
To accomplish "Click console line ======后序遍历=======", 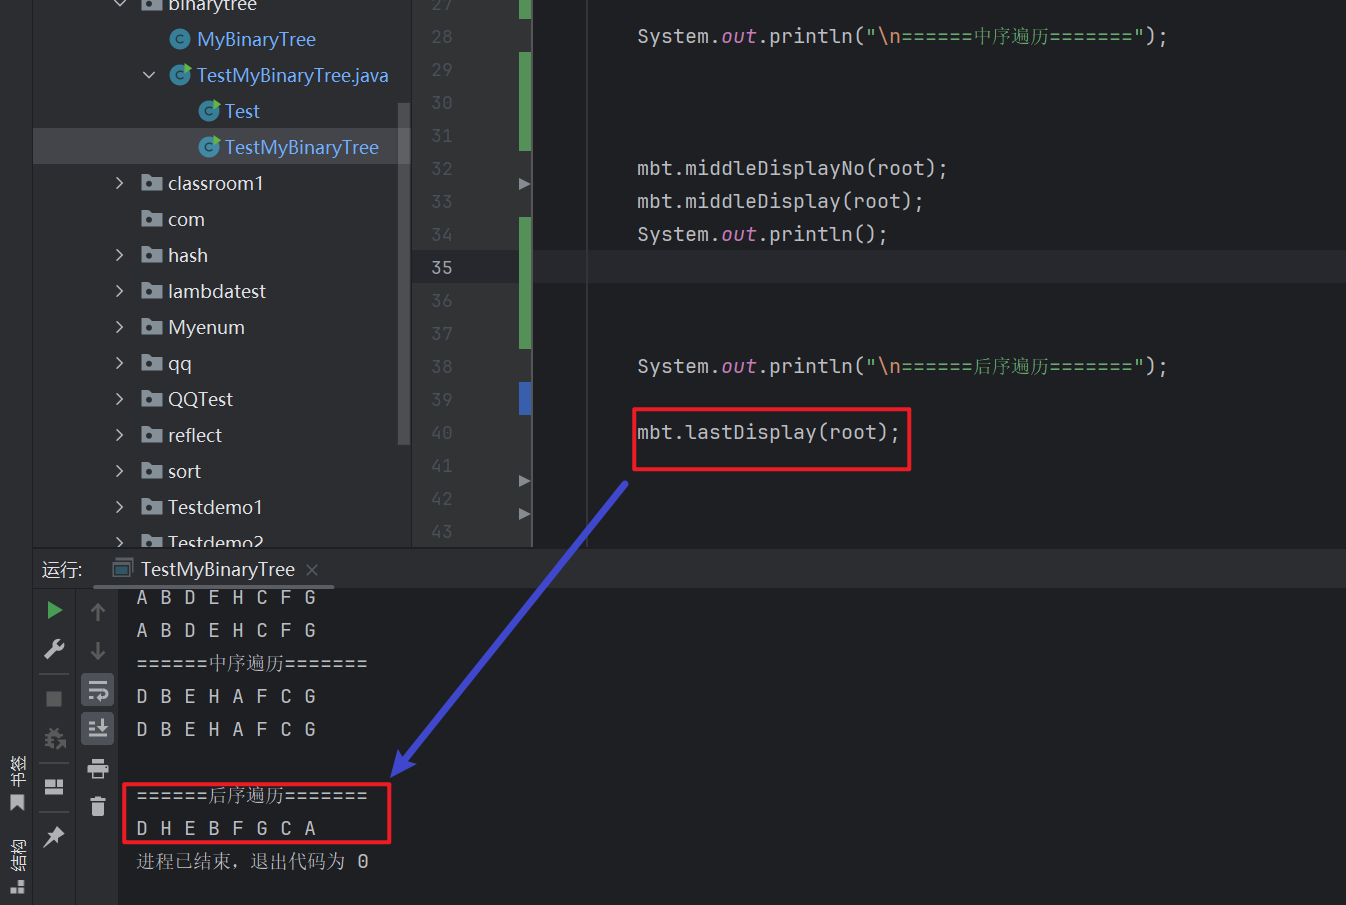I will click(252, 795).
